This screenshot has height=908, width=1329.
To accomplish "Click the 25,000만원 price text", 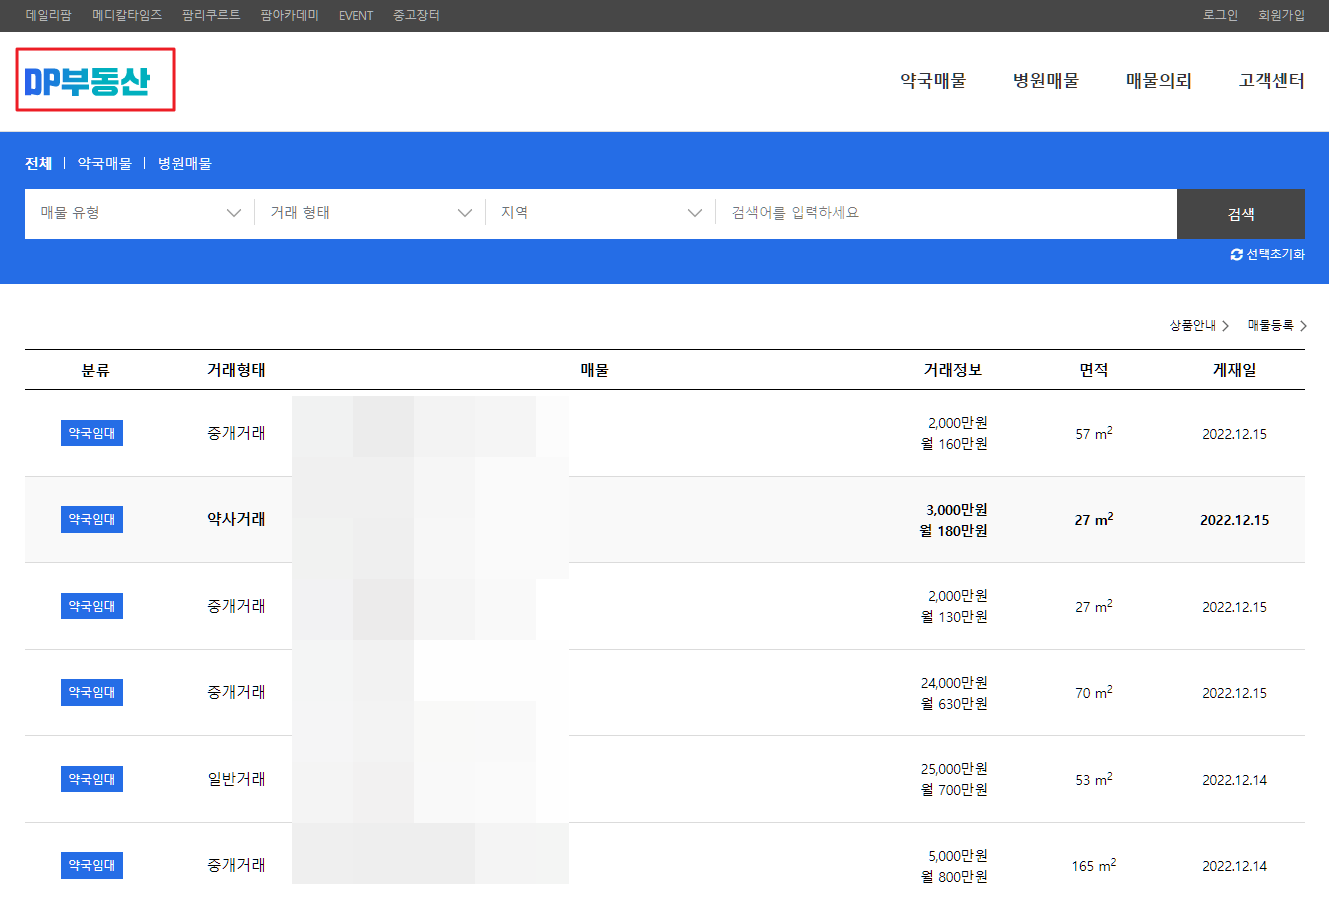I will pos(954,769).
